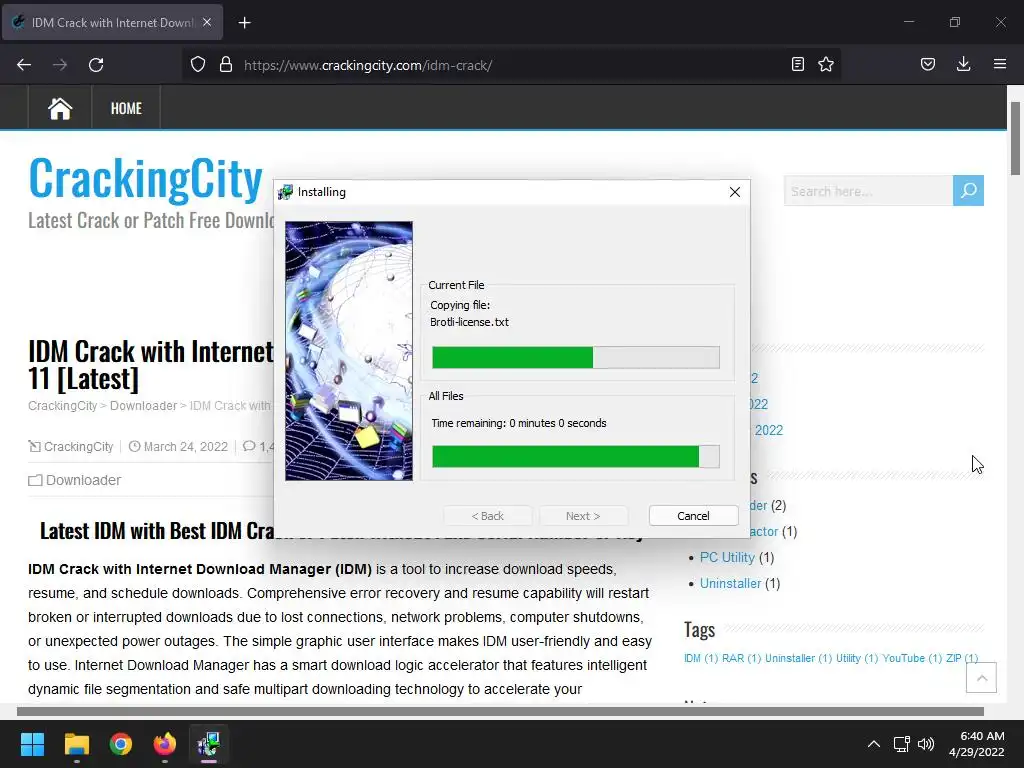
Task: Click the disabled Back button in installer
Action: [488, 516]
